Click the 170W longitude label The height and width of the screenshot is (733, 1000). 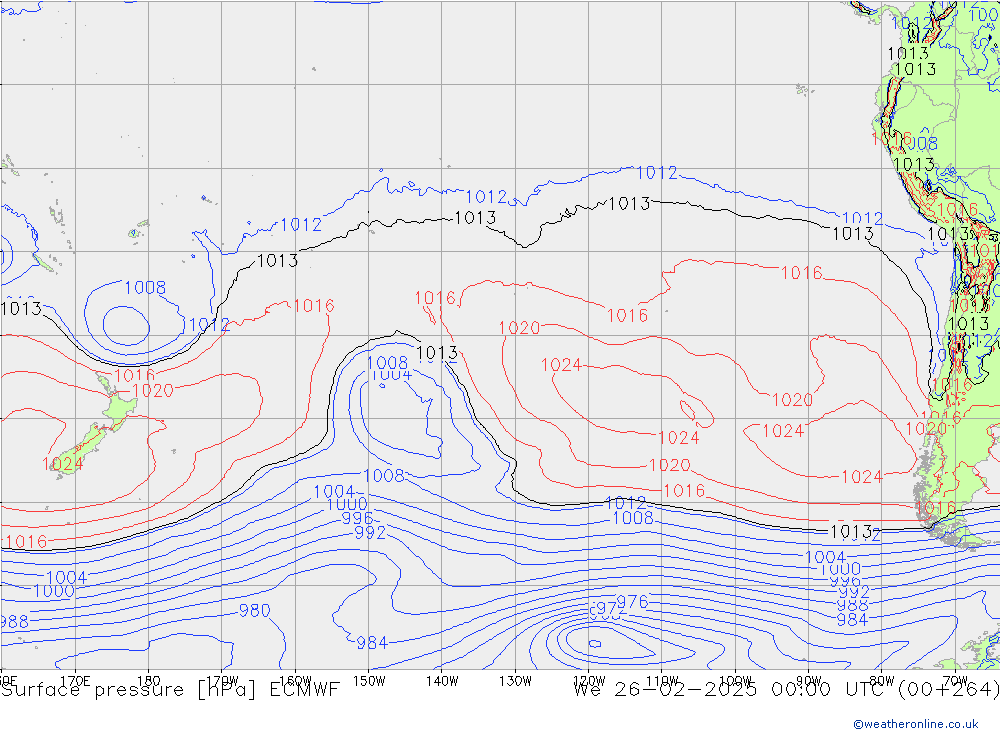222,681
